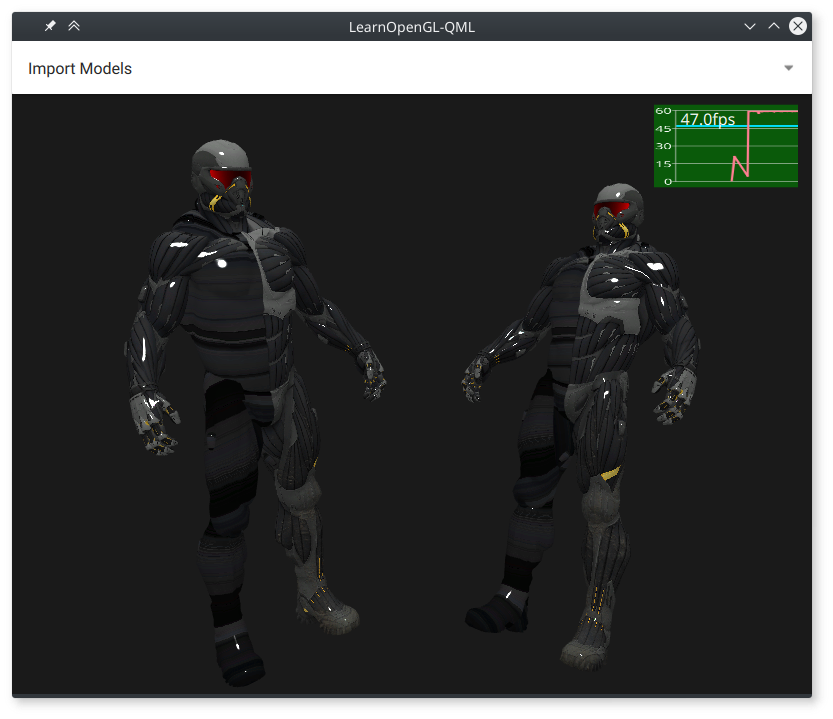Click the keep-above double chevron icon

pos(74,26)
